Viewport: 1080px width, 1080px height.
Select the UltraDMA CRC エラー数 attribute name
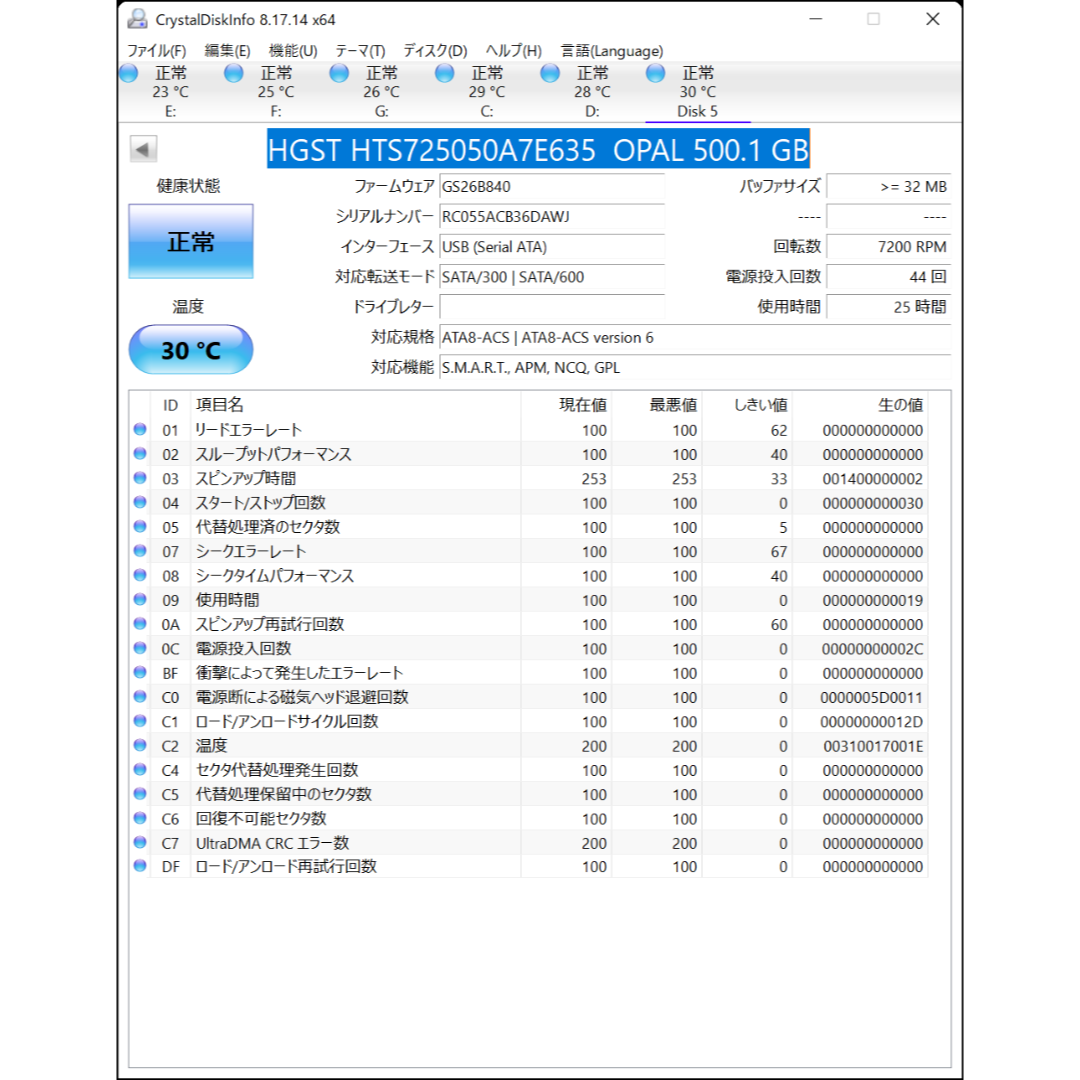pos(273,843)
